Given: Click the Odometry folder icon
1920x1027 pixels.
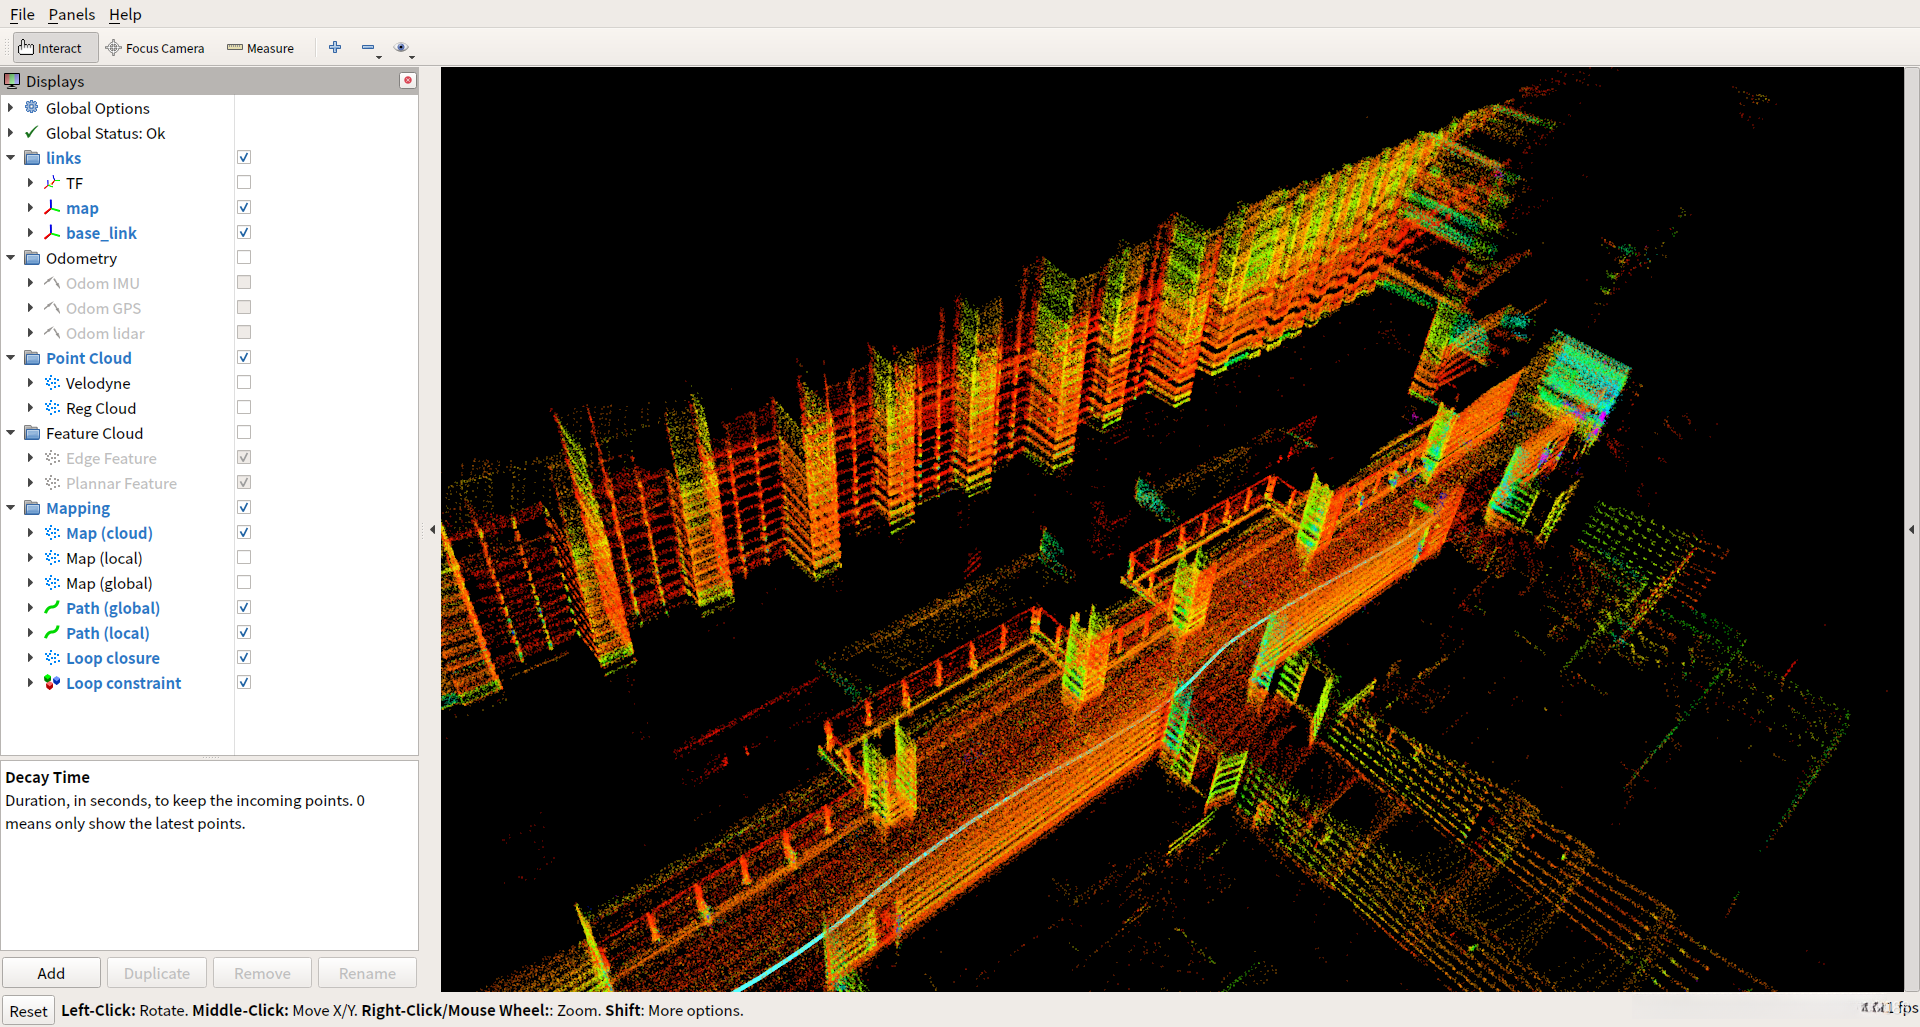Looking at the screenshot, I should pos(32,257).
